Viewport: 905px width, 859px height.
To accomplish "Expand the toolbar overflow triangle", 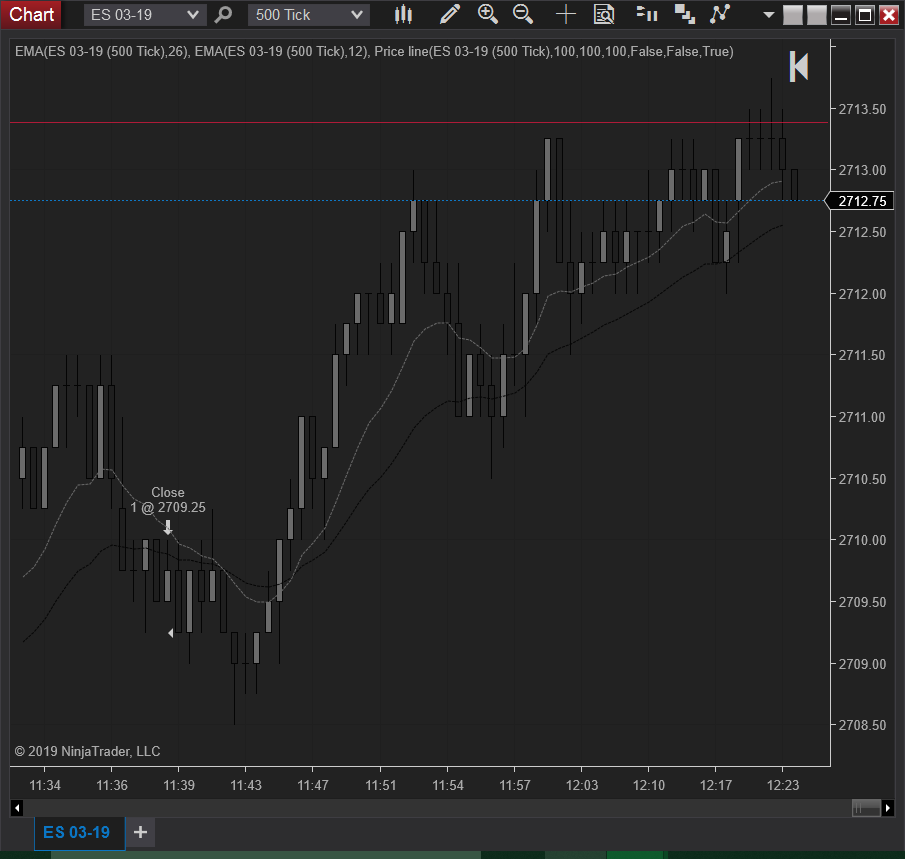I will point(768,15).
